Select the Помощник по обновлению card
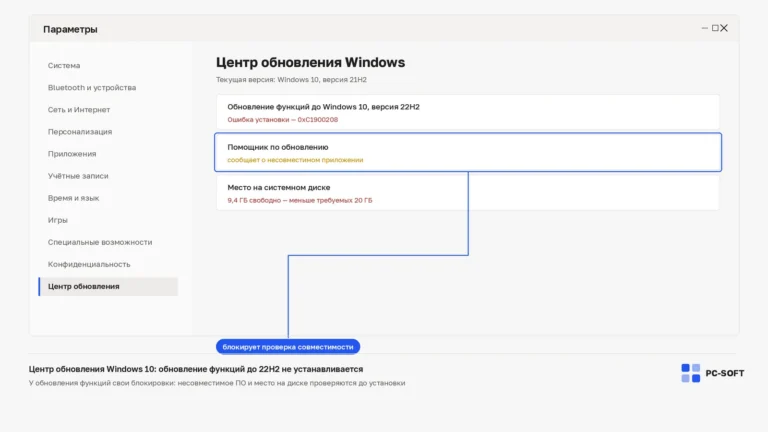 468,152
